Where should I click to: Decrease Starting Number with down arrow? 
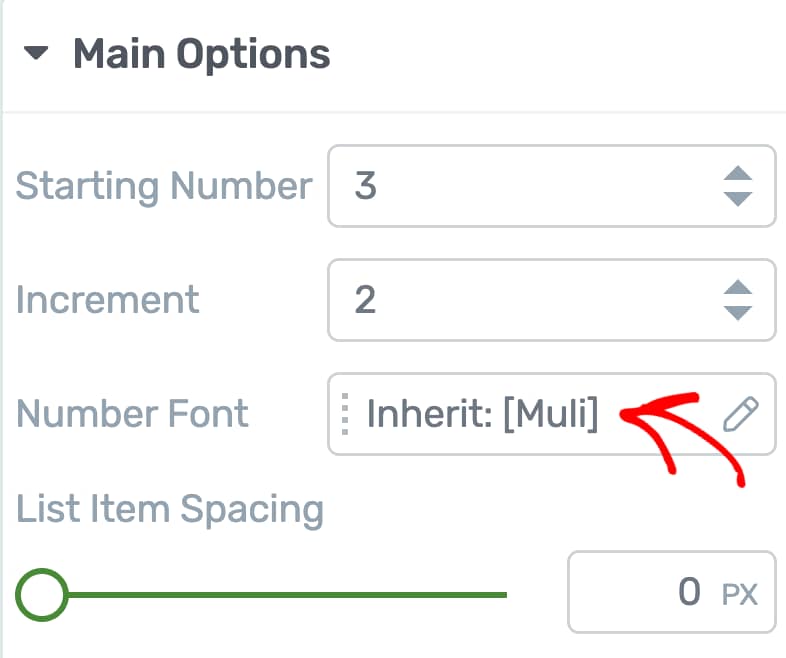point(738,199)
